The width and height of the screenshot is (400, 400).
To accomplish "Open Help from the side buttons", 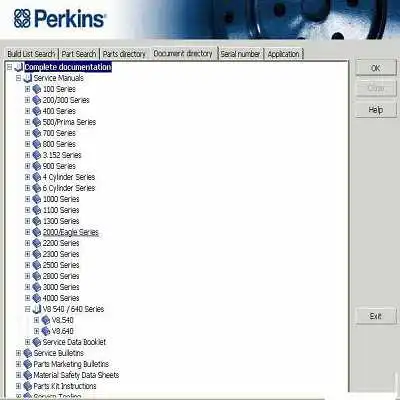I will point(376,110).
